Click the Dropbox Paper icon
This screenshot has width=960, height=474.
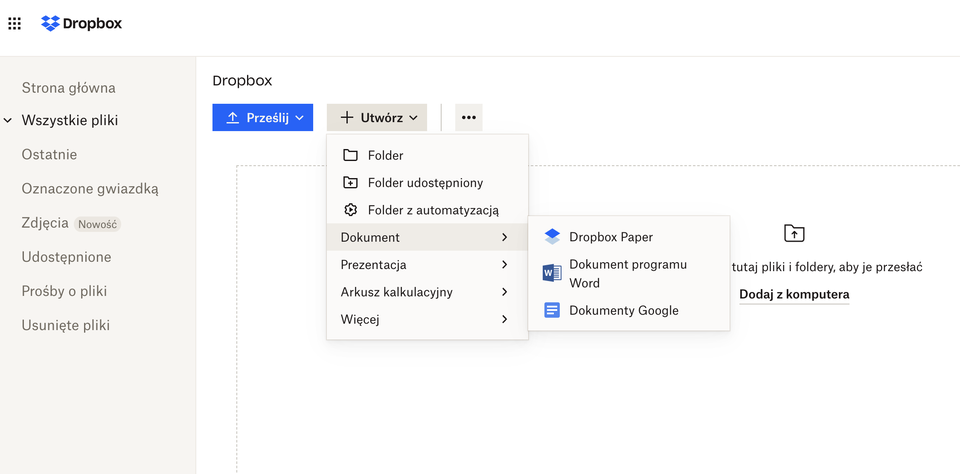[552, 236]
